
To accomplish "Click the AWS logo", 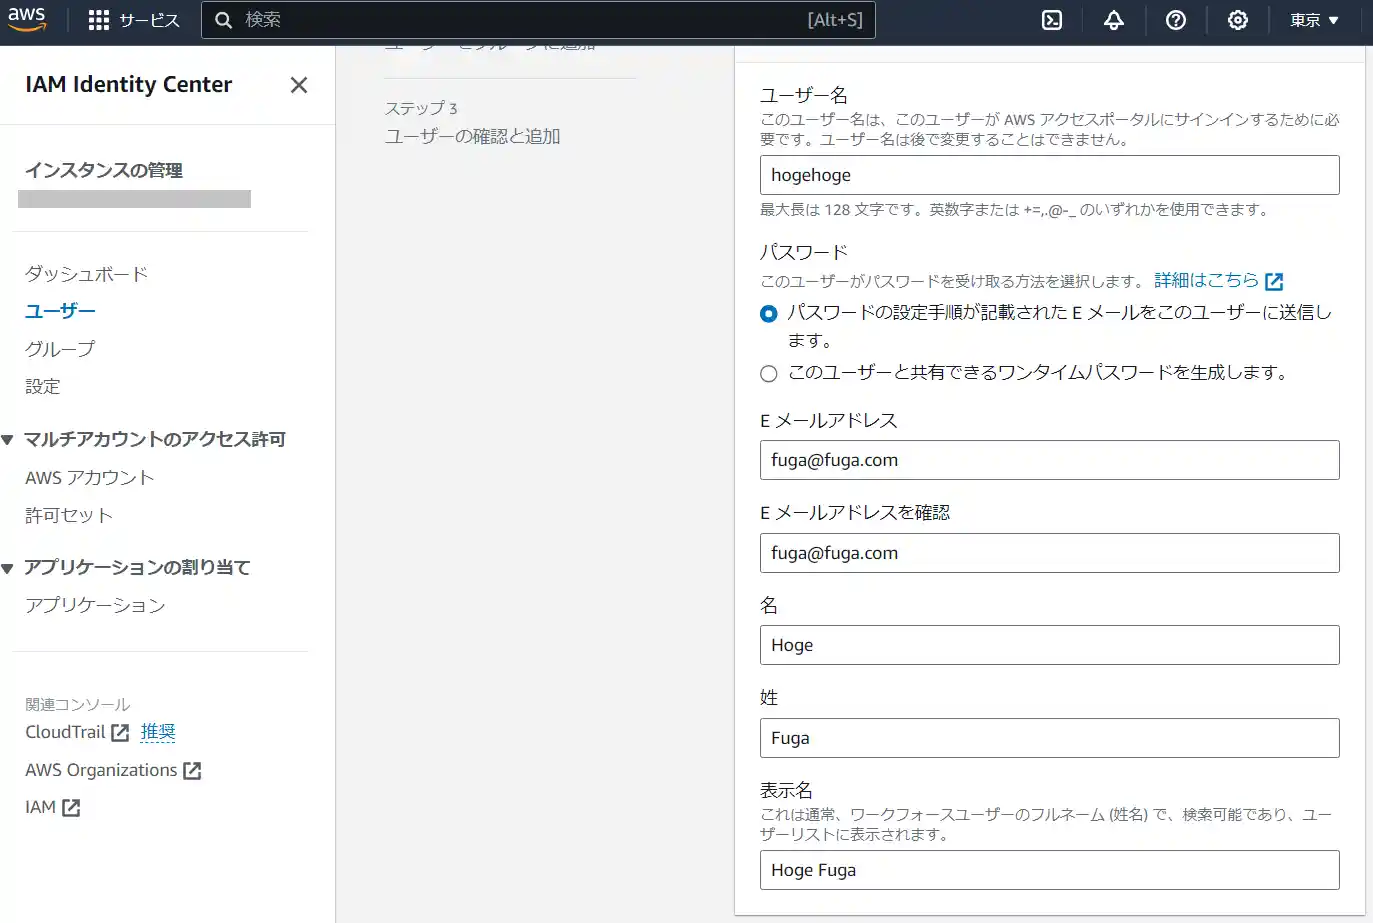I will coord(27,18).
